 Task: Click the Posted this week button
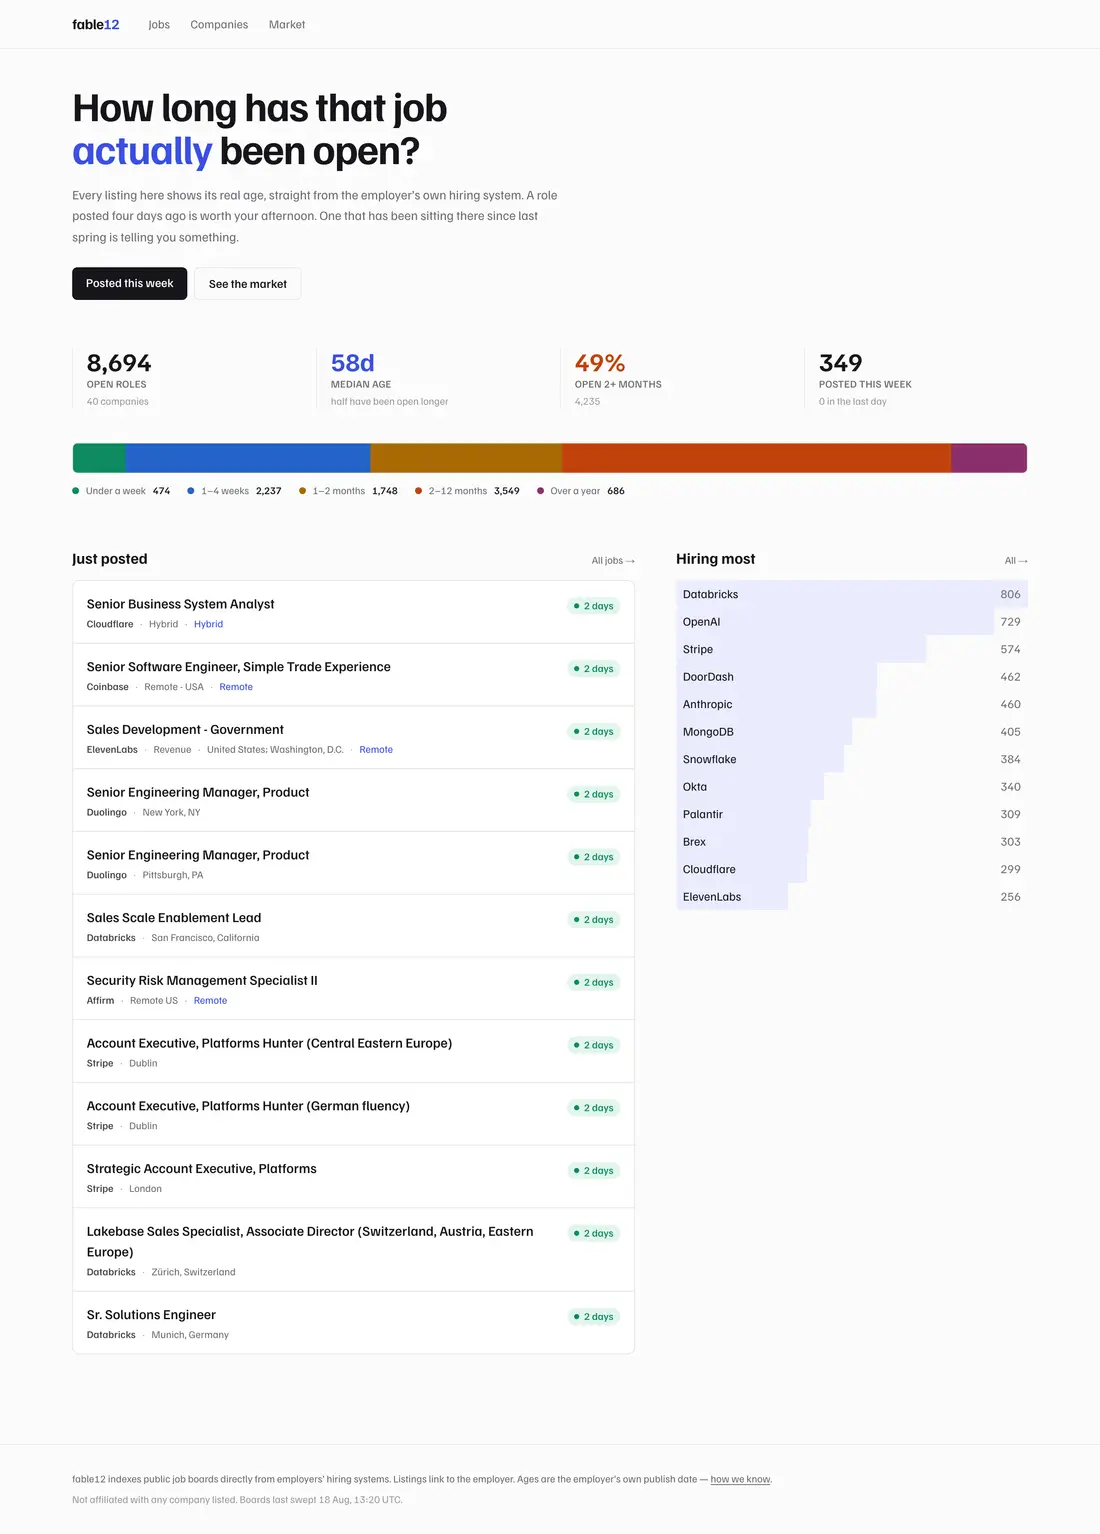pyautogui.click(x=129, y=283)
